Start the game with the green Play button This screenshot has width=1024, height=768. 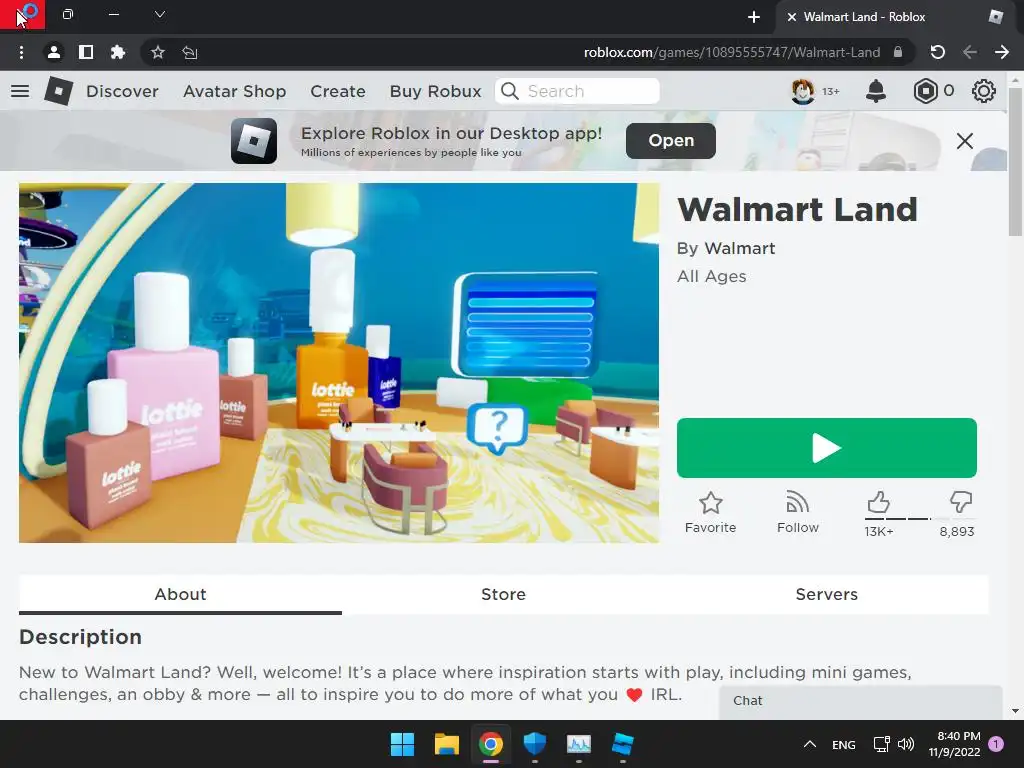pos(827,448)
